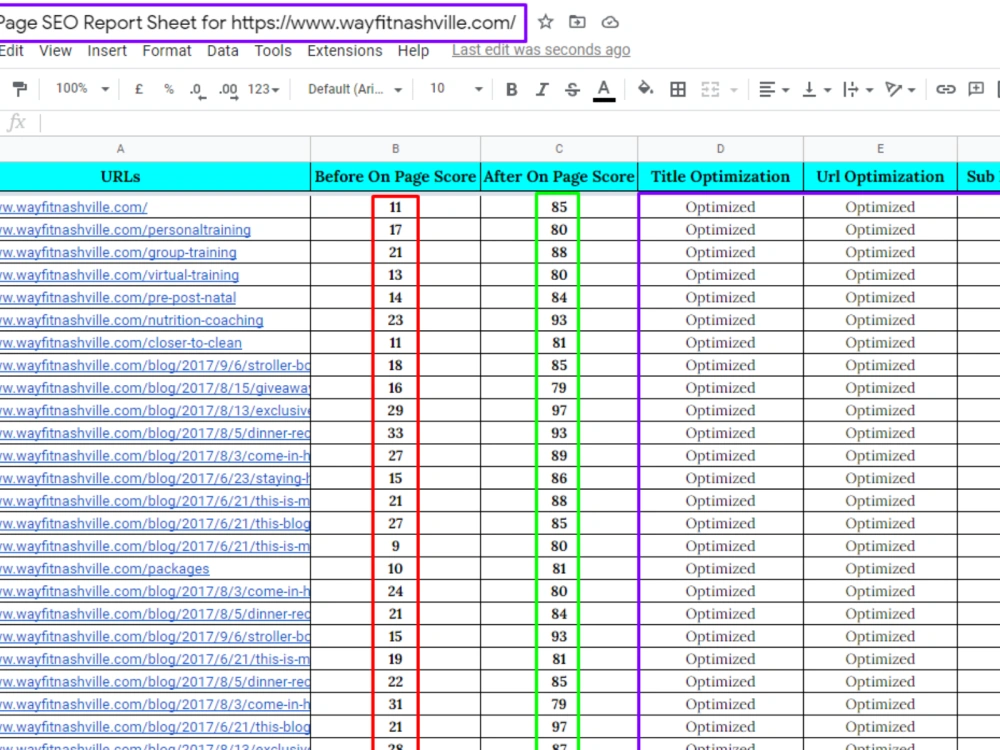Click the merge cells icon
The height and width of the screenshot is (750, 1000).
[x=710, y=89]
